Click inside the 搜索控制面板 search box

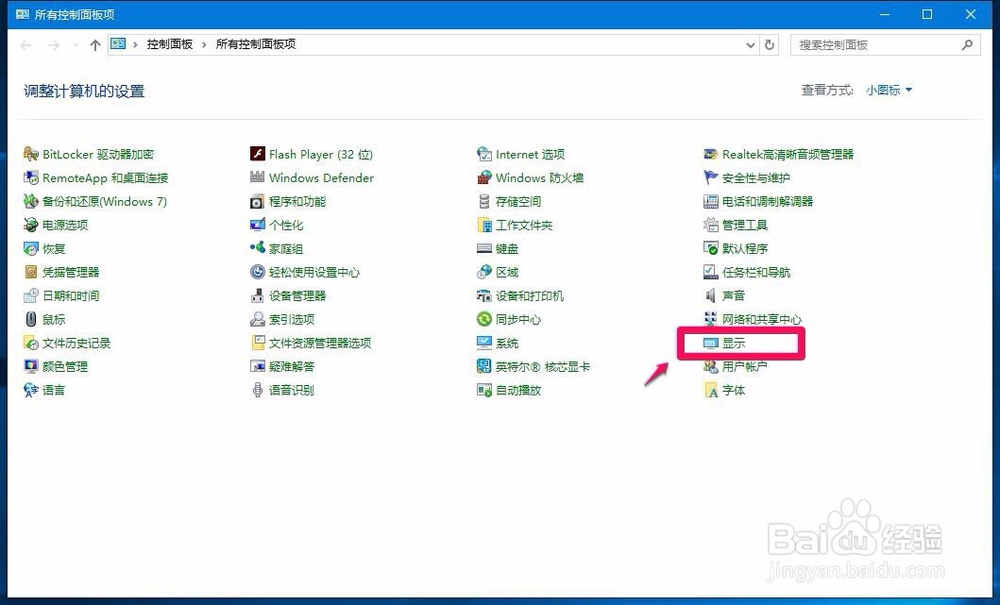point(870,44)
